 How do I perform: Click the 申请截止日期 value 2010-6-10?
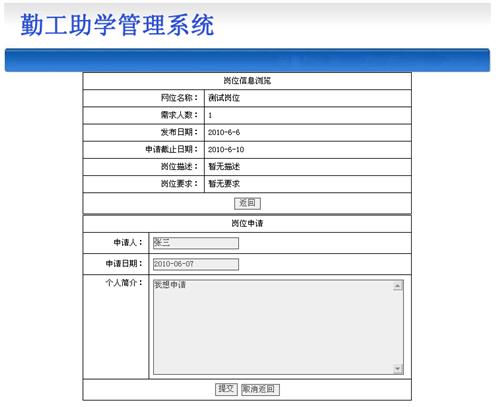pyautogui.click(x=226, y=149)
